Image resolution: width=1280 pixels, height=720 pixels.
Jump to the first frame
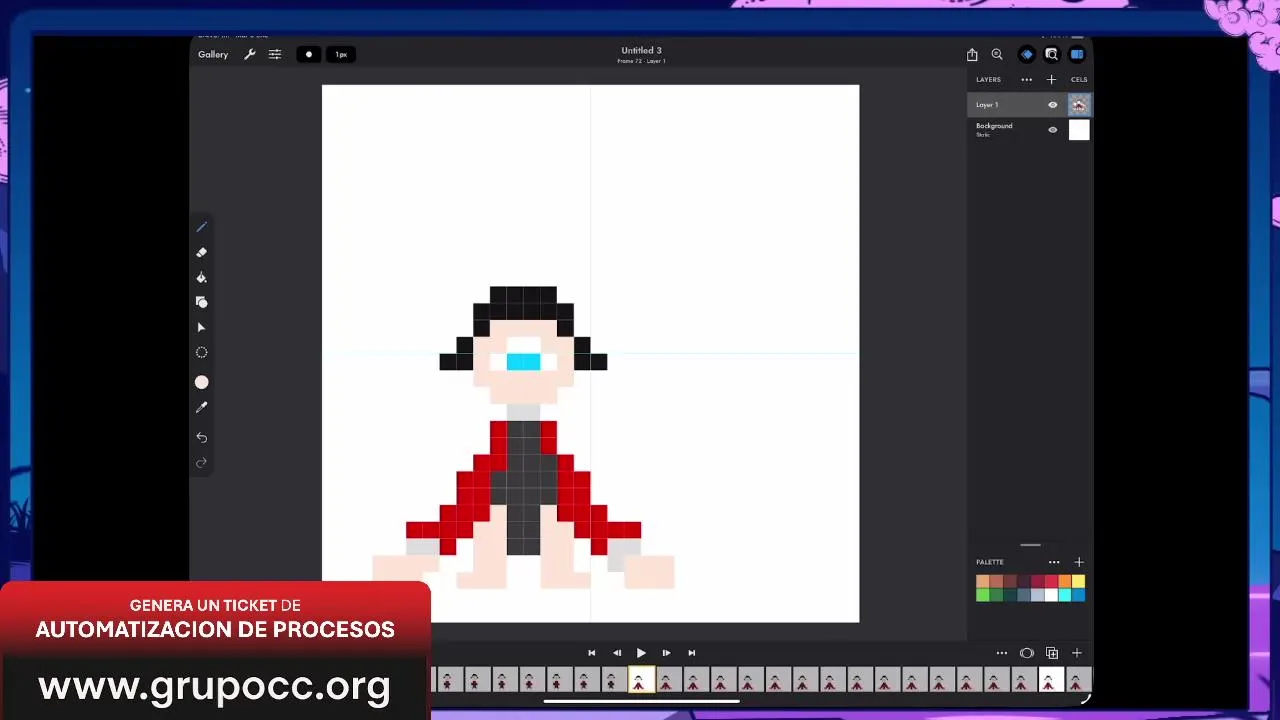coord(591,653)
